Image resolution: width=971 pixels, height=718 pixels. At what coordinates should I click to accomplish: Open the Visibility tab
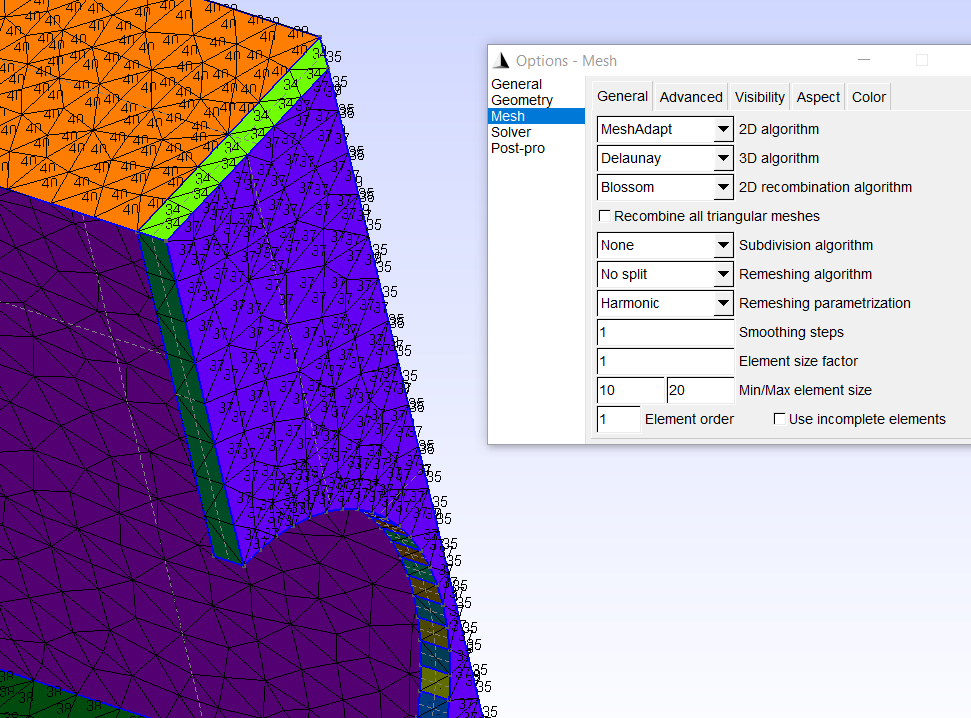(760, 97)
